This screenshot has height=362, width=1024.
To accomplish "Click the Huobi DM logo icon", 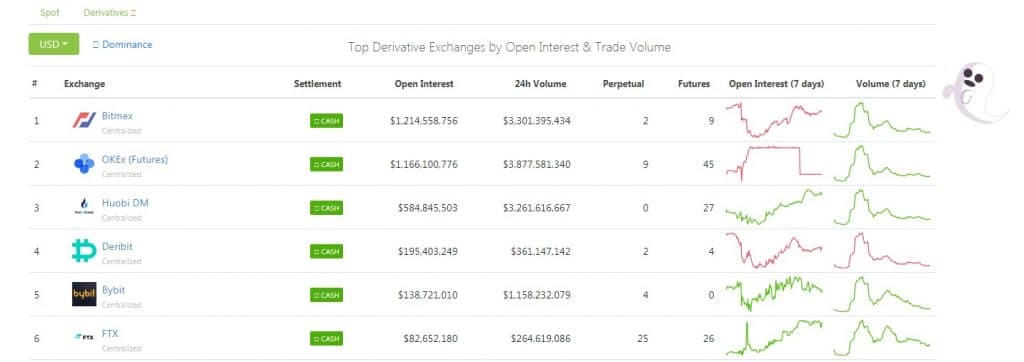I will pyautogui.click(x=84, y=207).
